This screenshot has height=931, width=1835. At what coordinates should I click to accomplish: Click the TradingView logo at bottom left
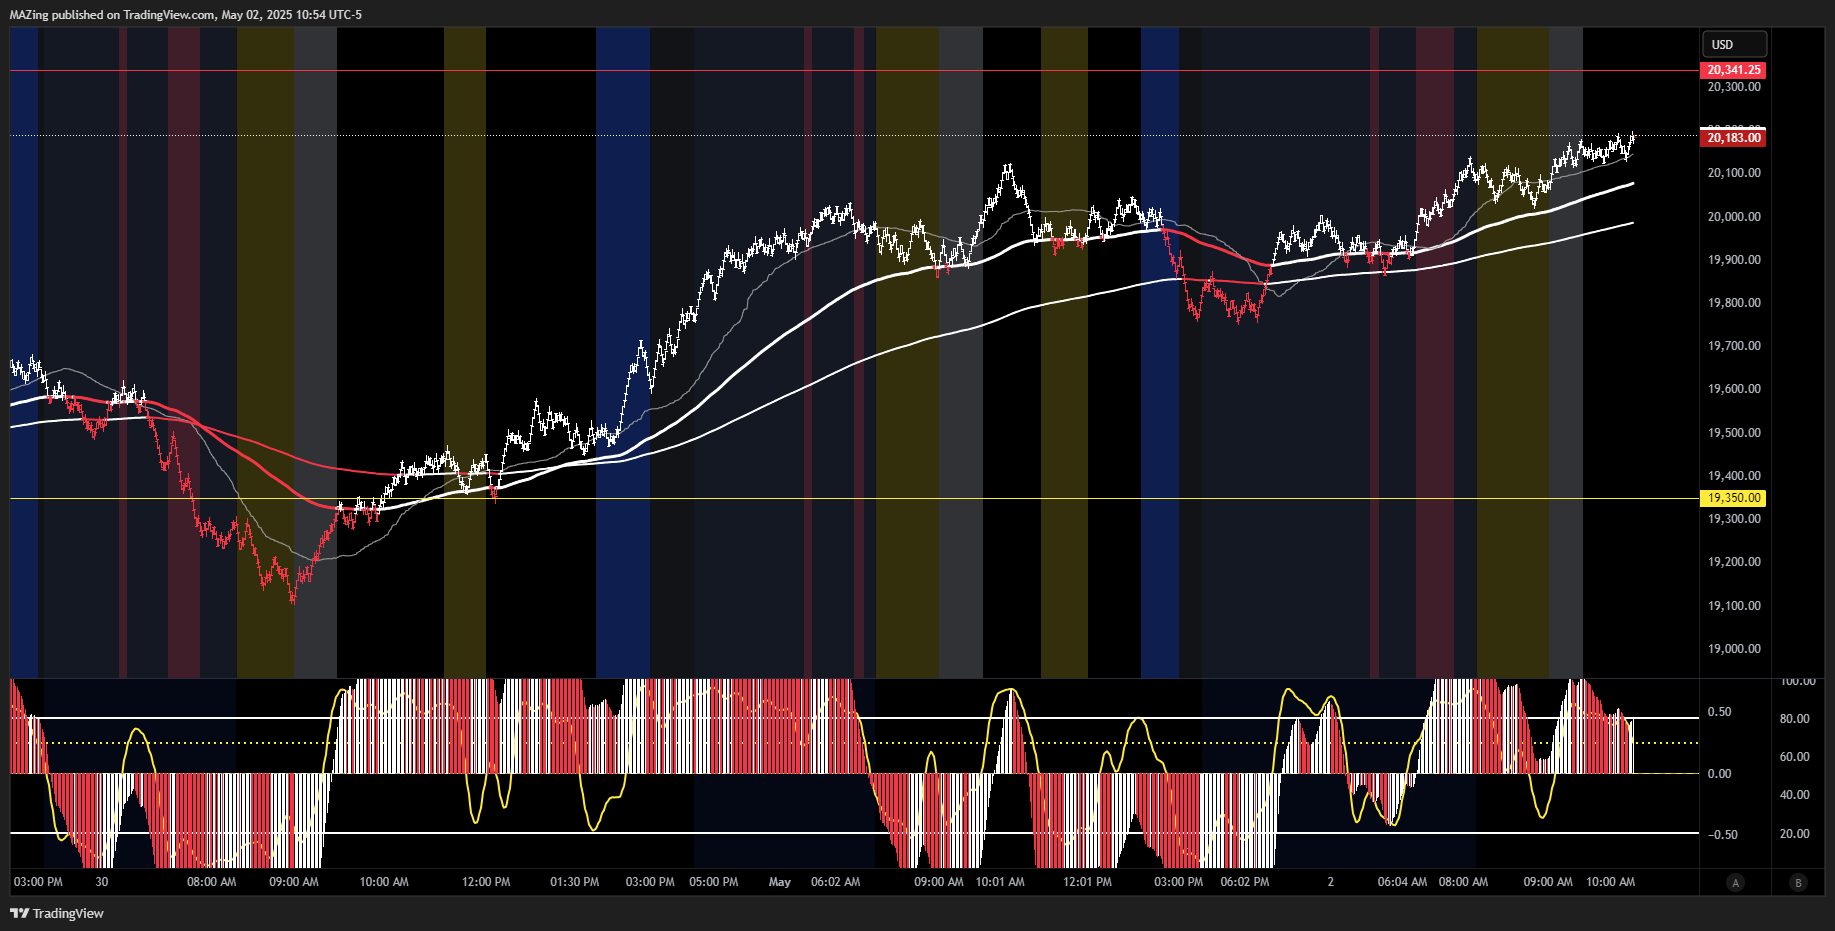(x=57, y=913)
